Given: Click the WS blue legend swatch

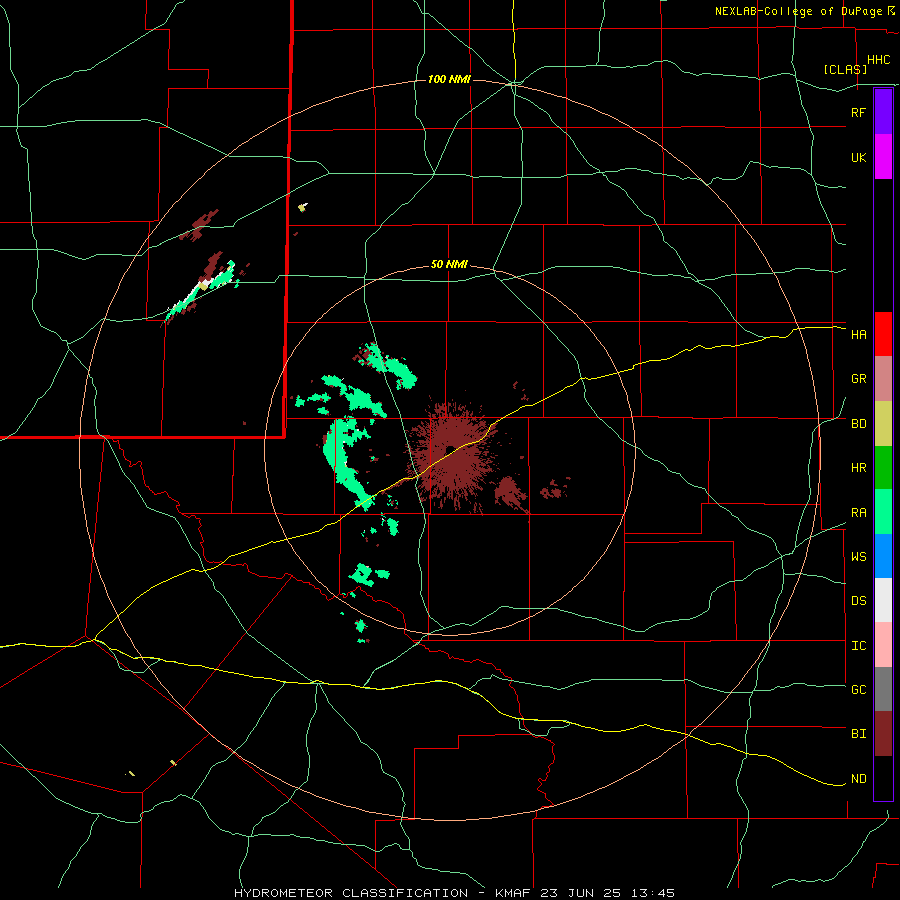Looking at the screenshot, I should pyautogui.click(x=883, y=556).
